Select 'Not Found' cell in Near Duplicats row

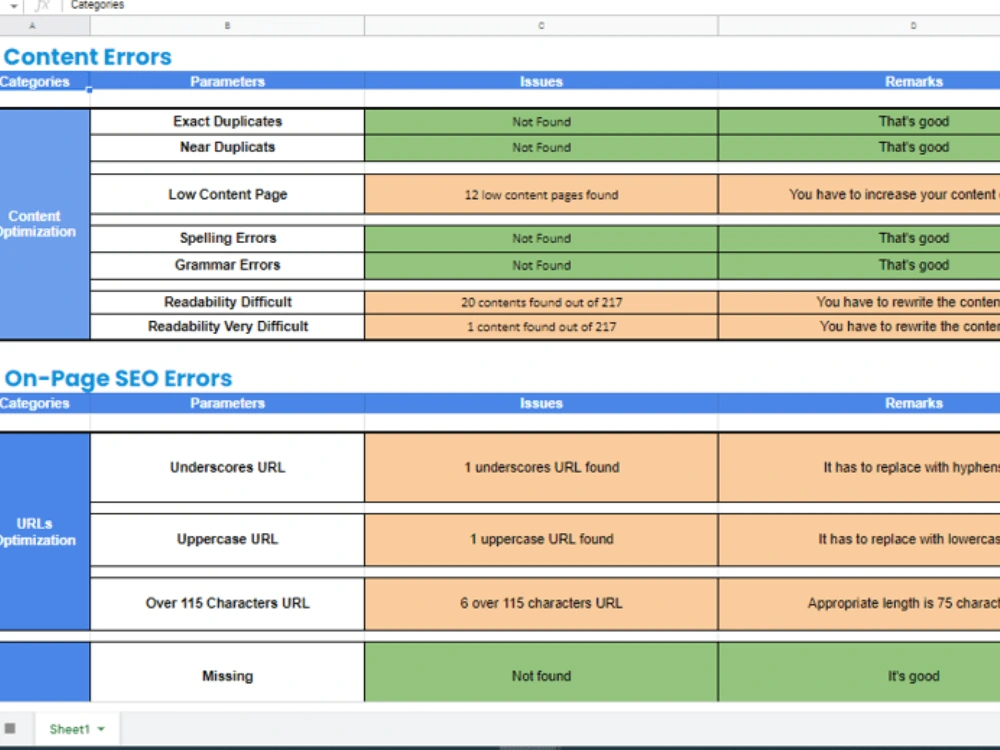click(x=541, y=147)
